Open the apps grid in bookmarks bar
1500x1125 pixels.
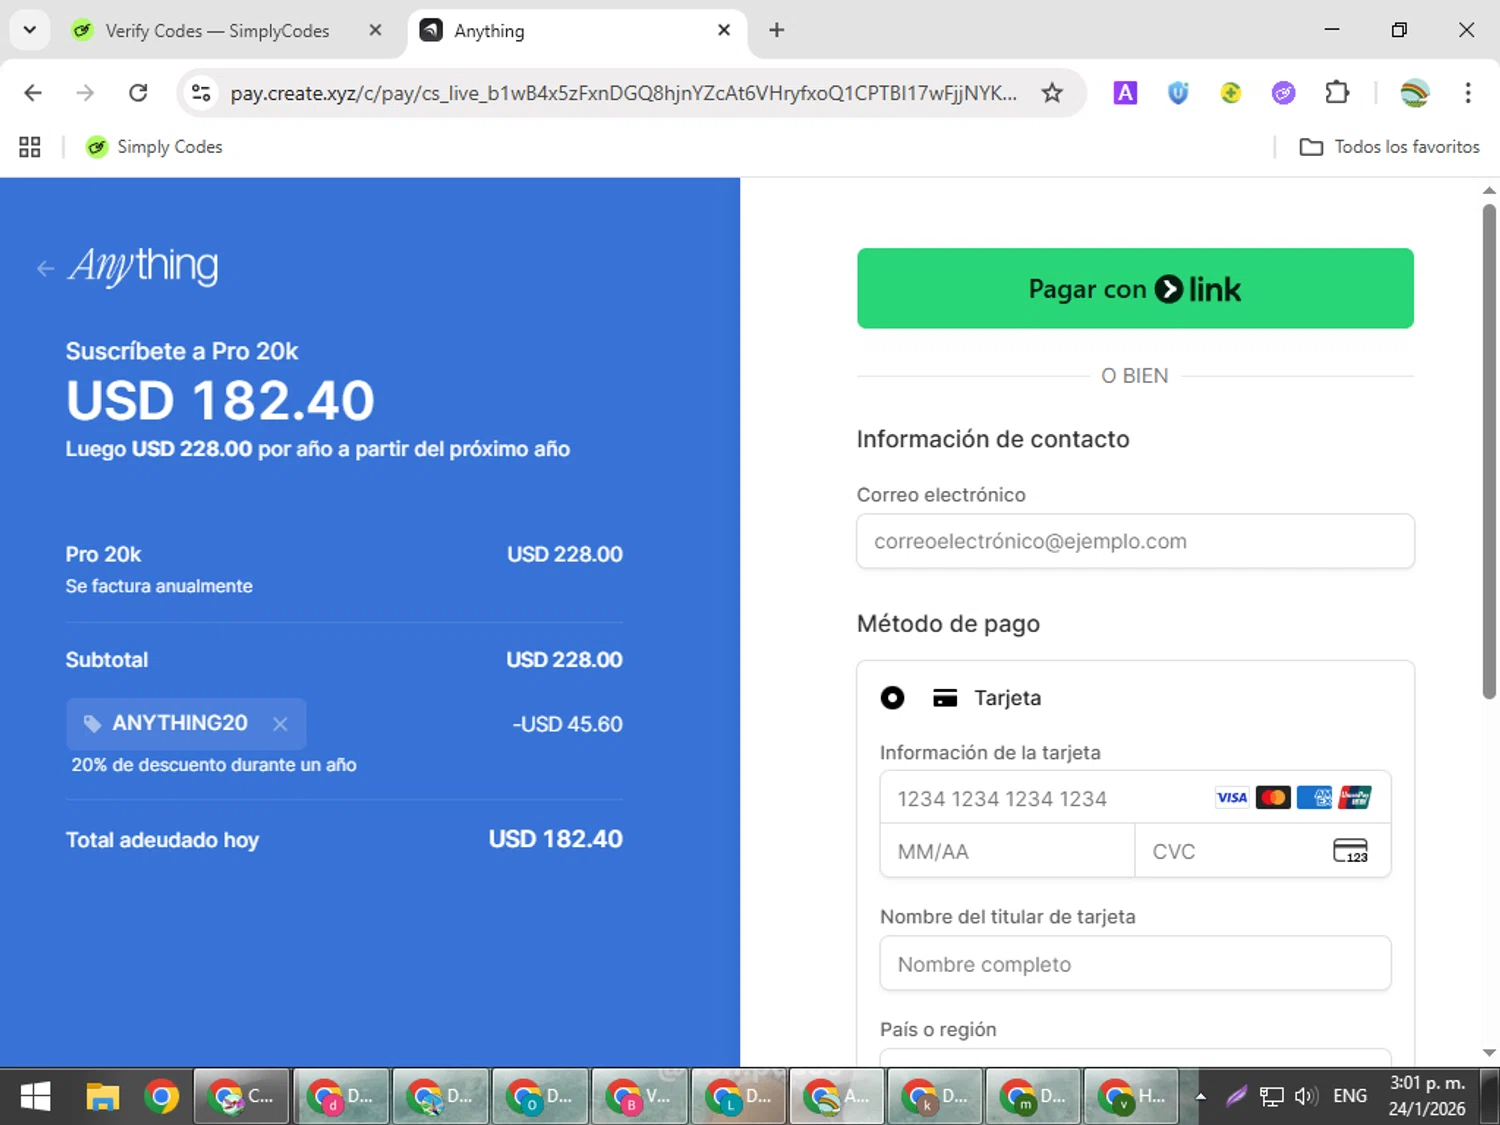coord(30,147)
